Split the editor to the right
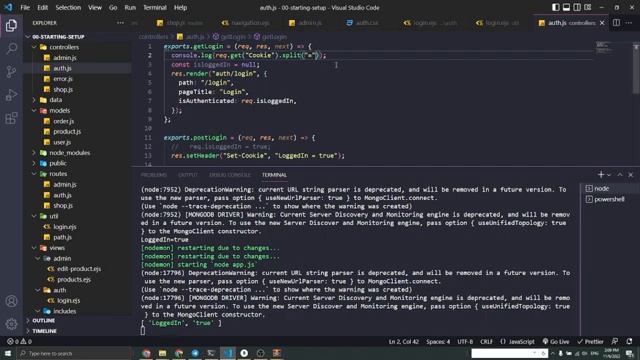Screen dimensions: 640x360 tap(616, 23)
